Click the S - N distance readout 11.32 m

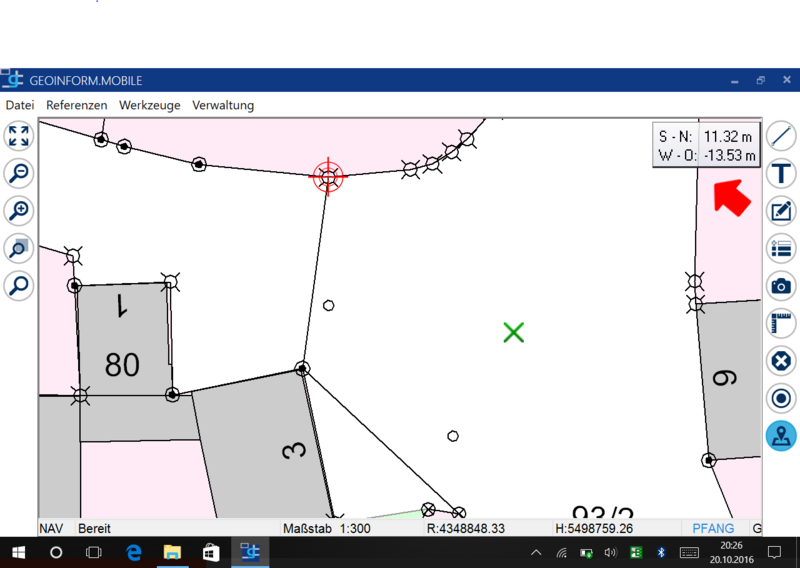coord(728,137)
